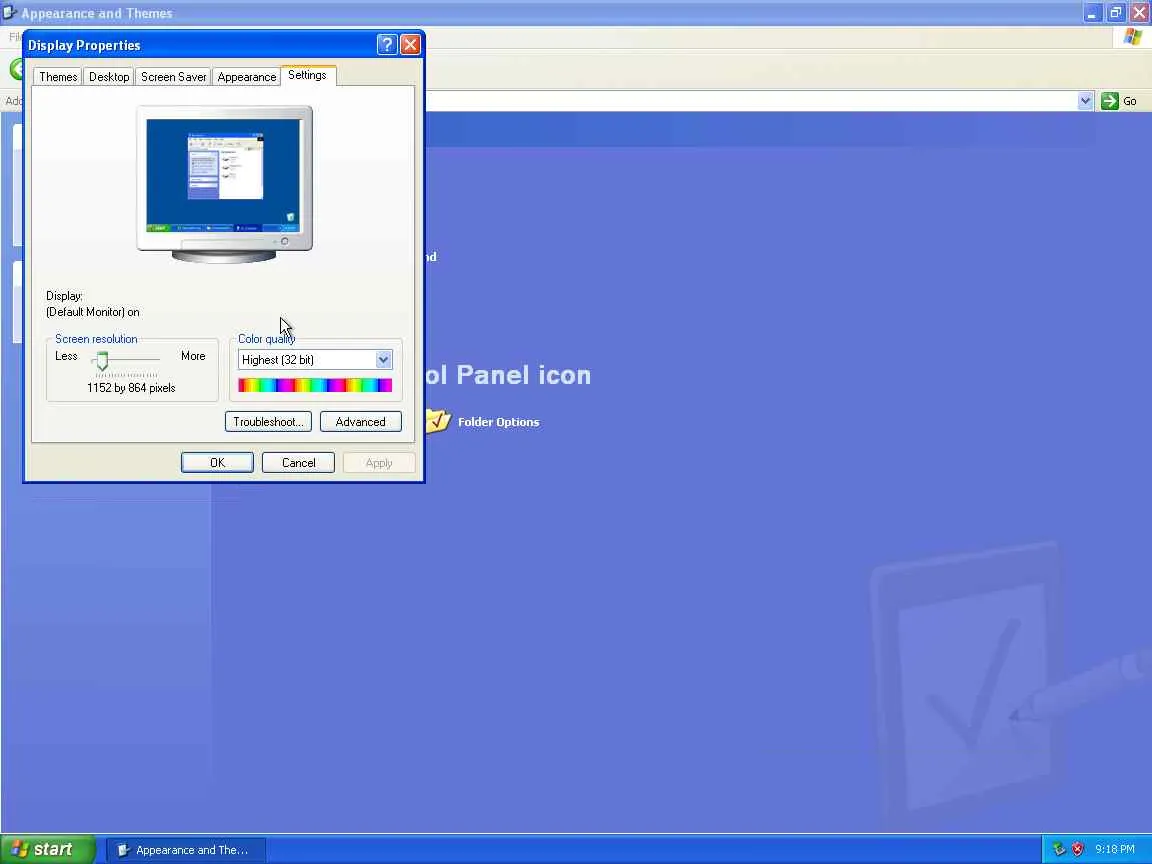
Task: Open the Windows start menu
Action: [x=48, y=849]
